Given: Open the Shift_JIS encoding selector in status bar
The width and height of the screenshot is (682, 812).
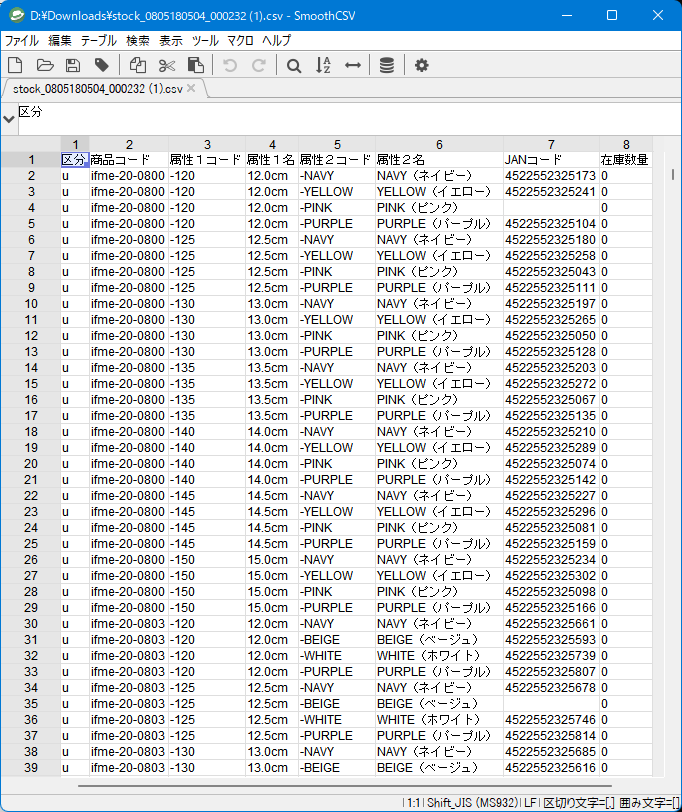Looking at the screenshot, I should pyautogui.click(x=466, y=802).
